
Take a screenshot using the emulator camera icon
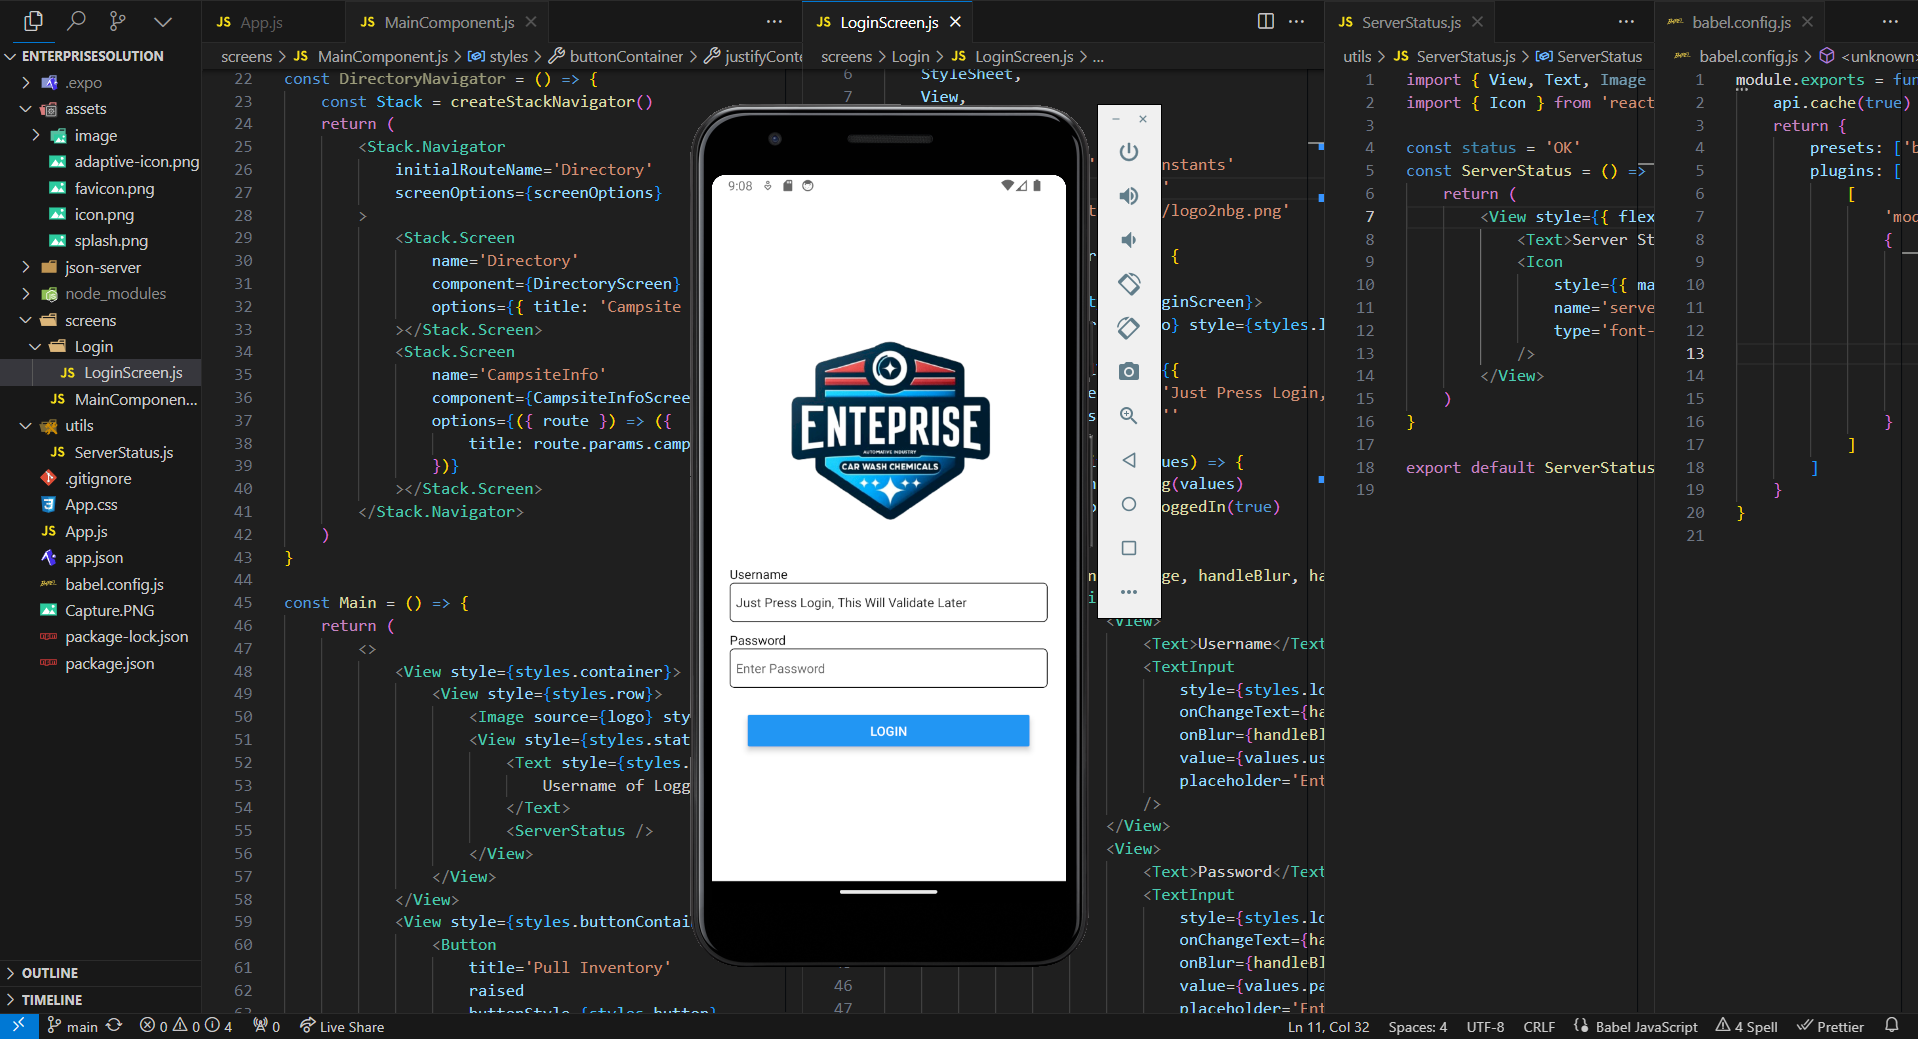click(1129, 371)
